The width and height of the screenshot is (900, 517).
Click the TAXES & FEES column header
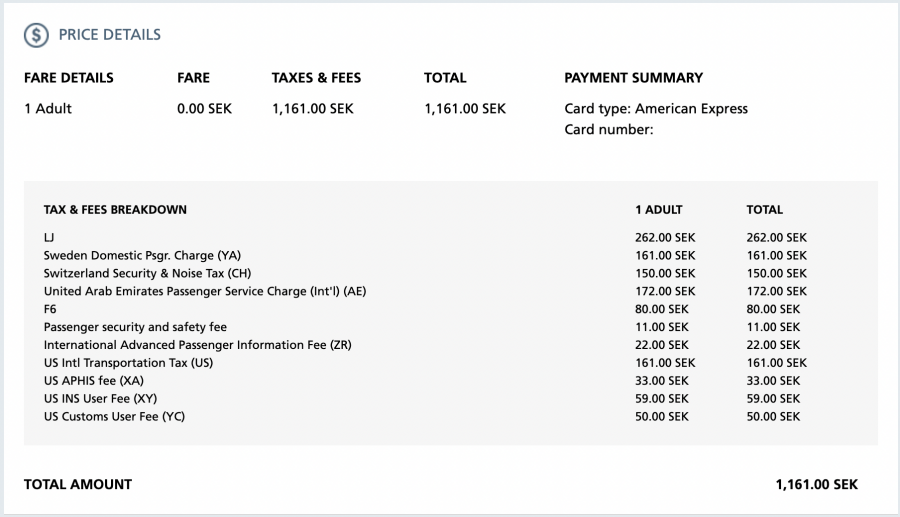316,78
